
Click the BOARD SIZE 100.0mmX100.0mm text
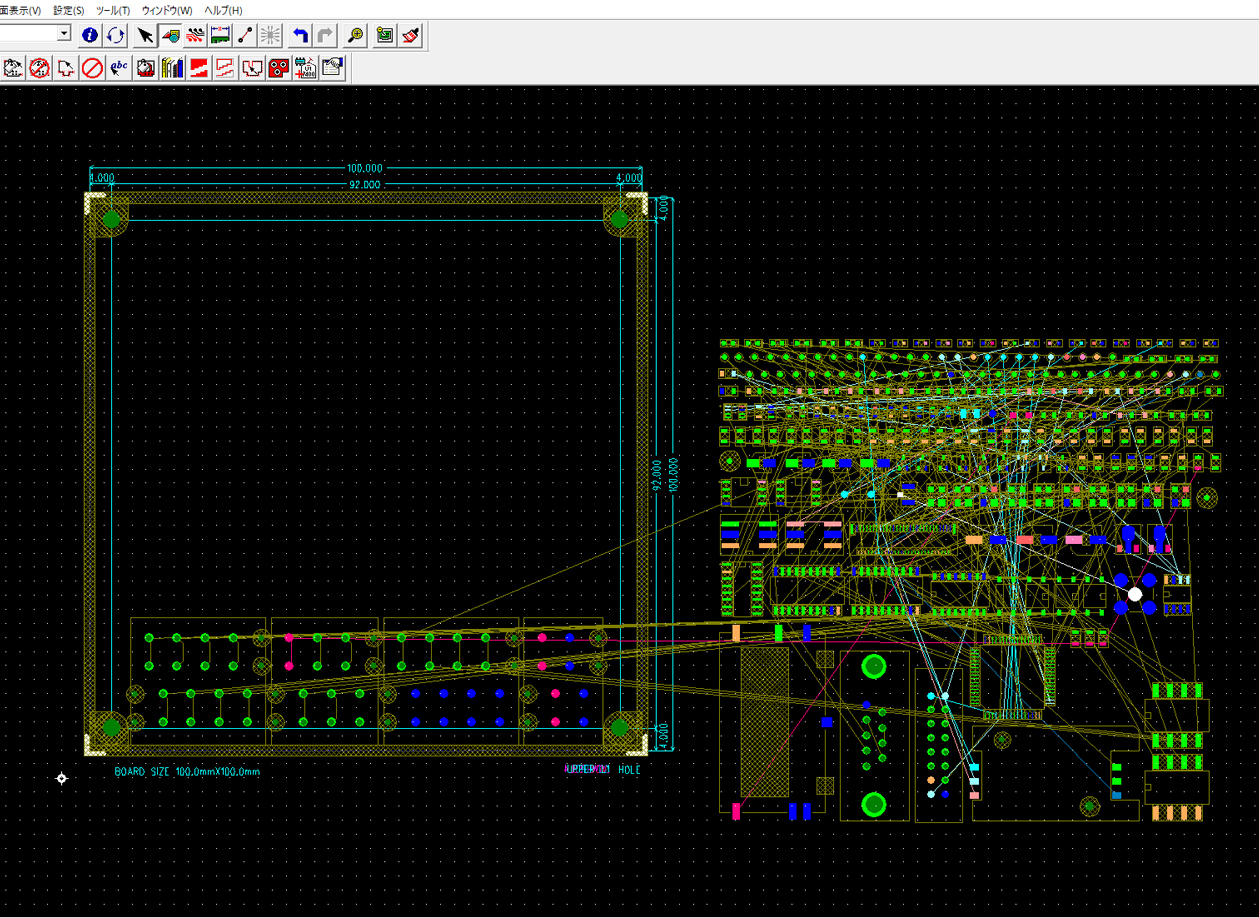pyautogui.click(x=187, y=771)
